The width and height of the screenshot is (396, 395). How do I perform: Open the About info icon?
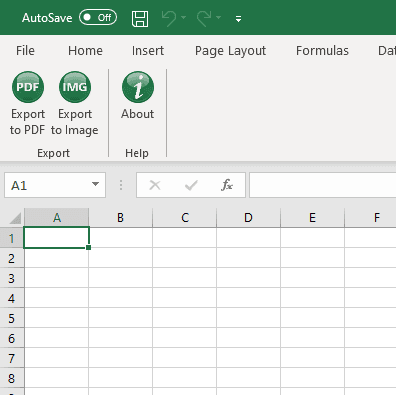138,87
